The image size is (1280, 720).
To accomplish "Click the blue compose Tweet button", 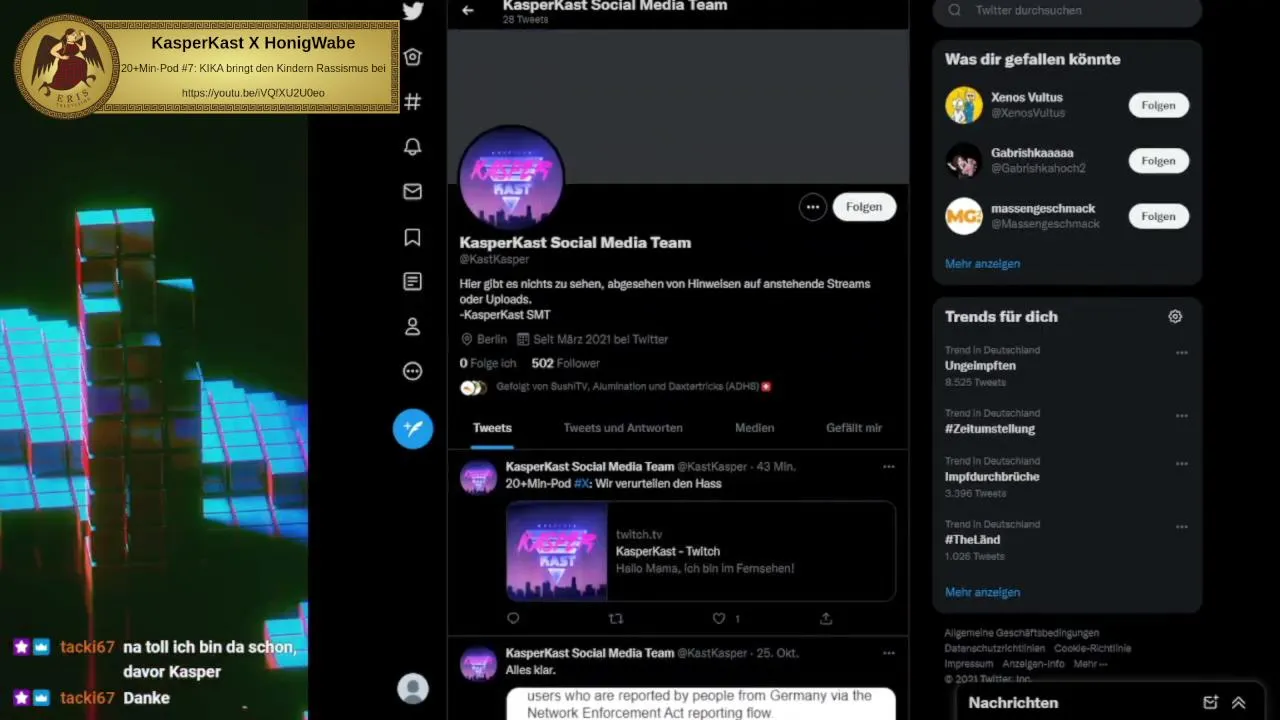I will (413, 429).
